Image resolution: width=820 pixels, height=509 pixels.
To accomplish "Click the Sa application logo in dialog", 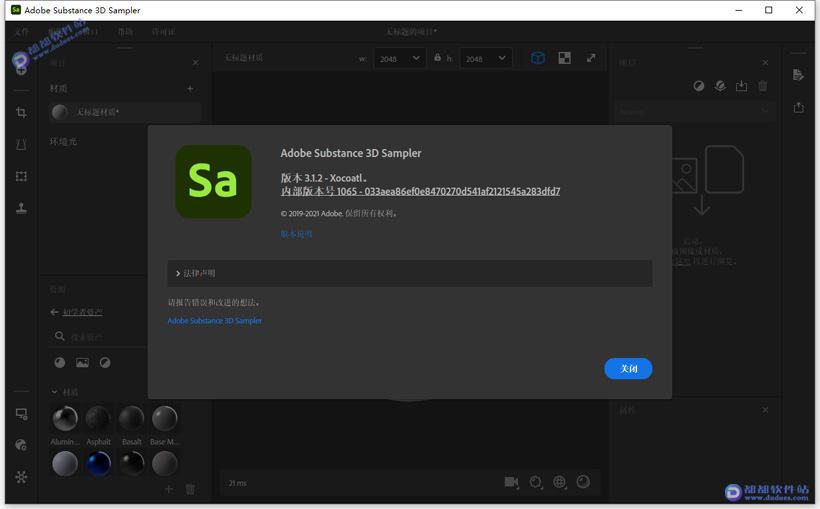I will coord(213,182).
